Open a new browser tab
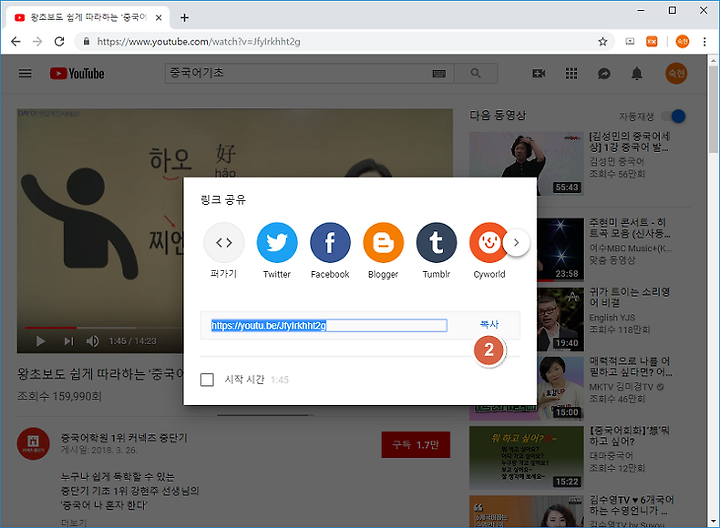 pos(185,17)
